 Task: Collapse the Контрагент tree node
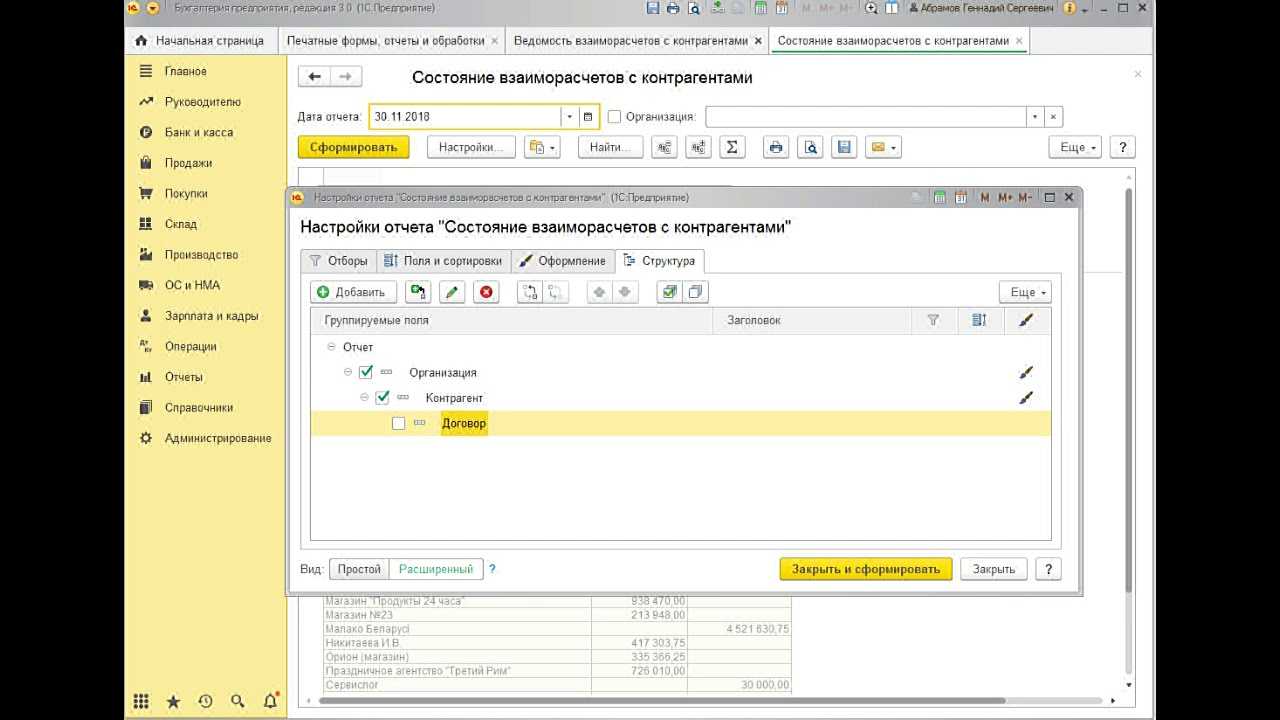pyautogui.click(x=365, y=398)
